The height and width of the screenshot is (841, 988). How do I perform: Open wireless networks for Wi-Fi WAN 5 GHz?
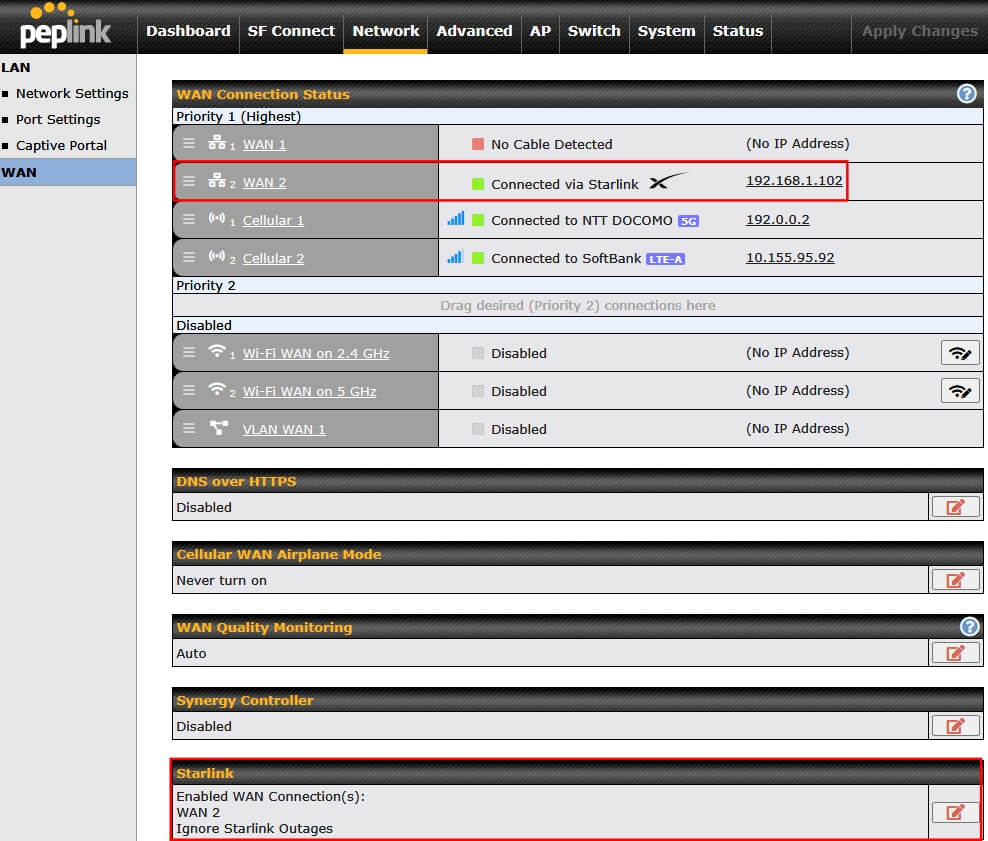click(960, 391)
